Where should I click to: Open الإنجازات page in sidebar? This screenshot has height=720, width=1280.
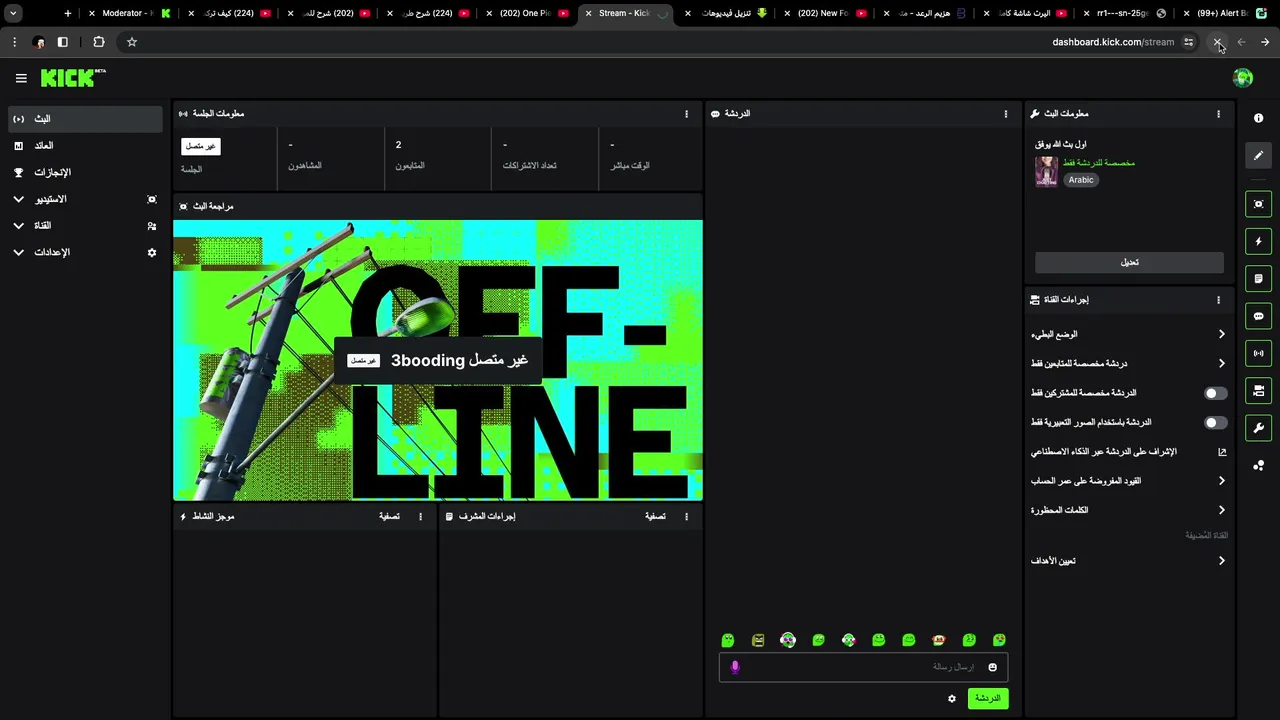[x=85, y=172]
